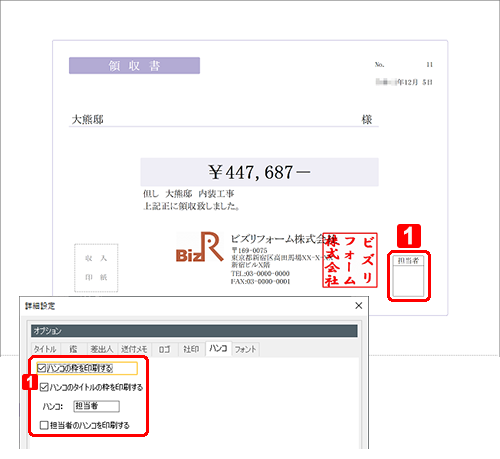500x459 pixels.
Task: Click the ハンコ tab
Action: point(218,348)
